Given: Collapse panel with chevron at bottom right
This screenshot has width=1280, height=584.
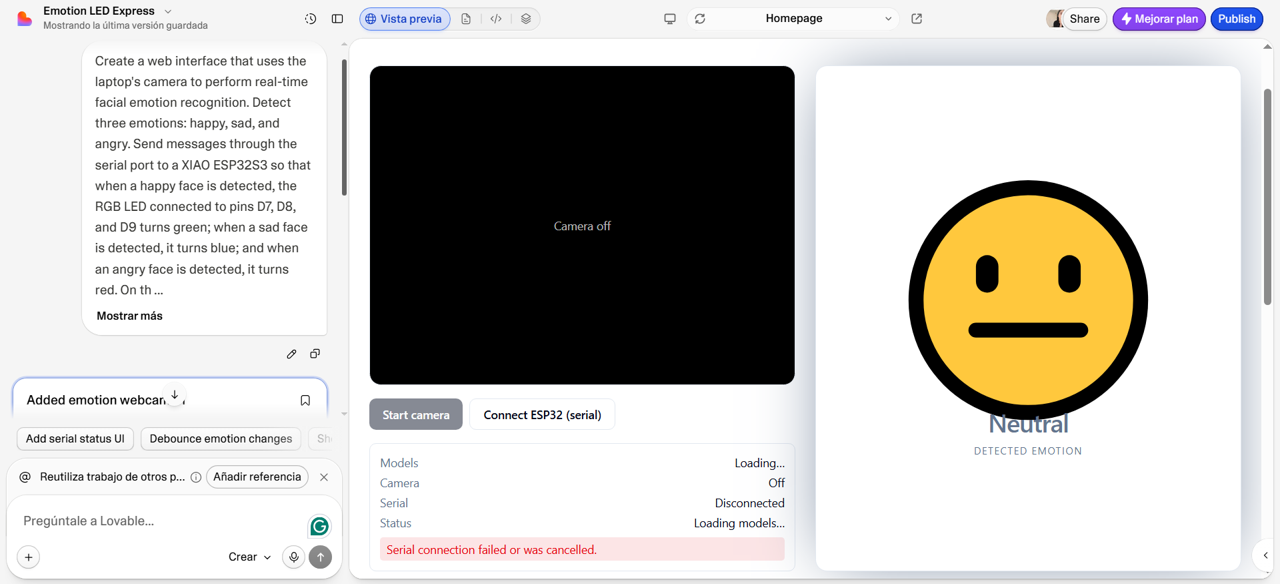Looking at the screenshot, I should 1265,556.
